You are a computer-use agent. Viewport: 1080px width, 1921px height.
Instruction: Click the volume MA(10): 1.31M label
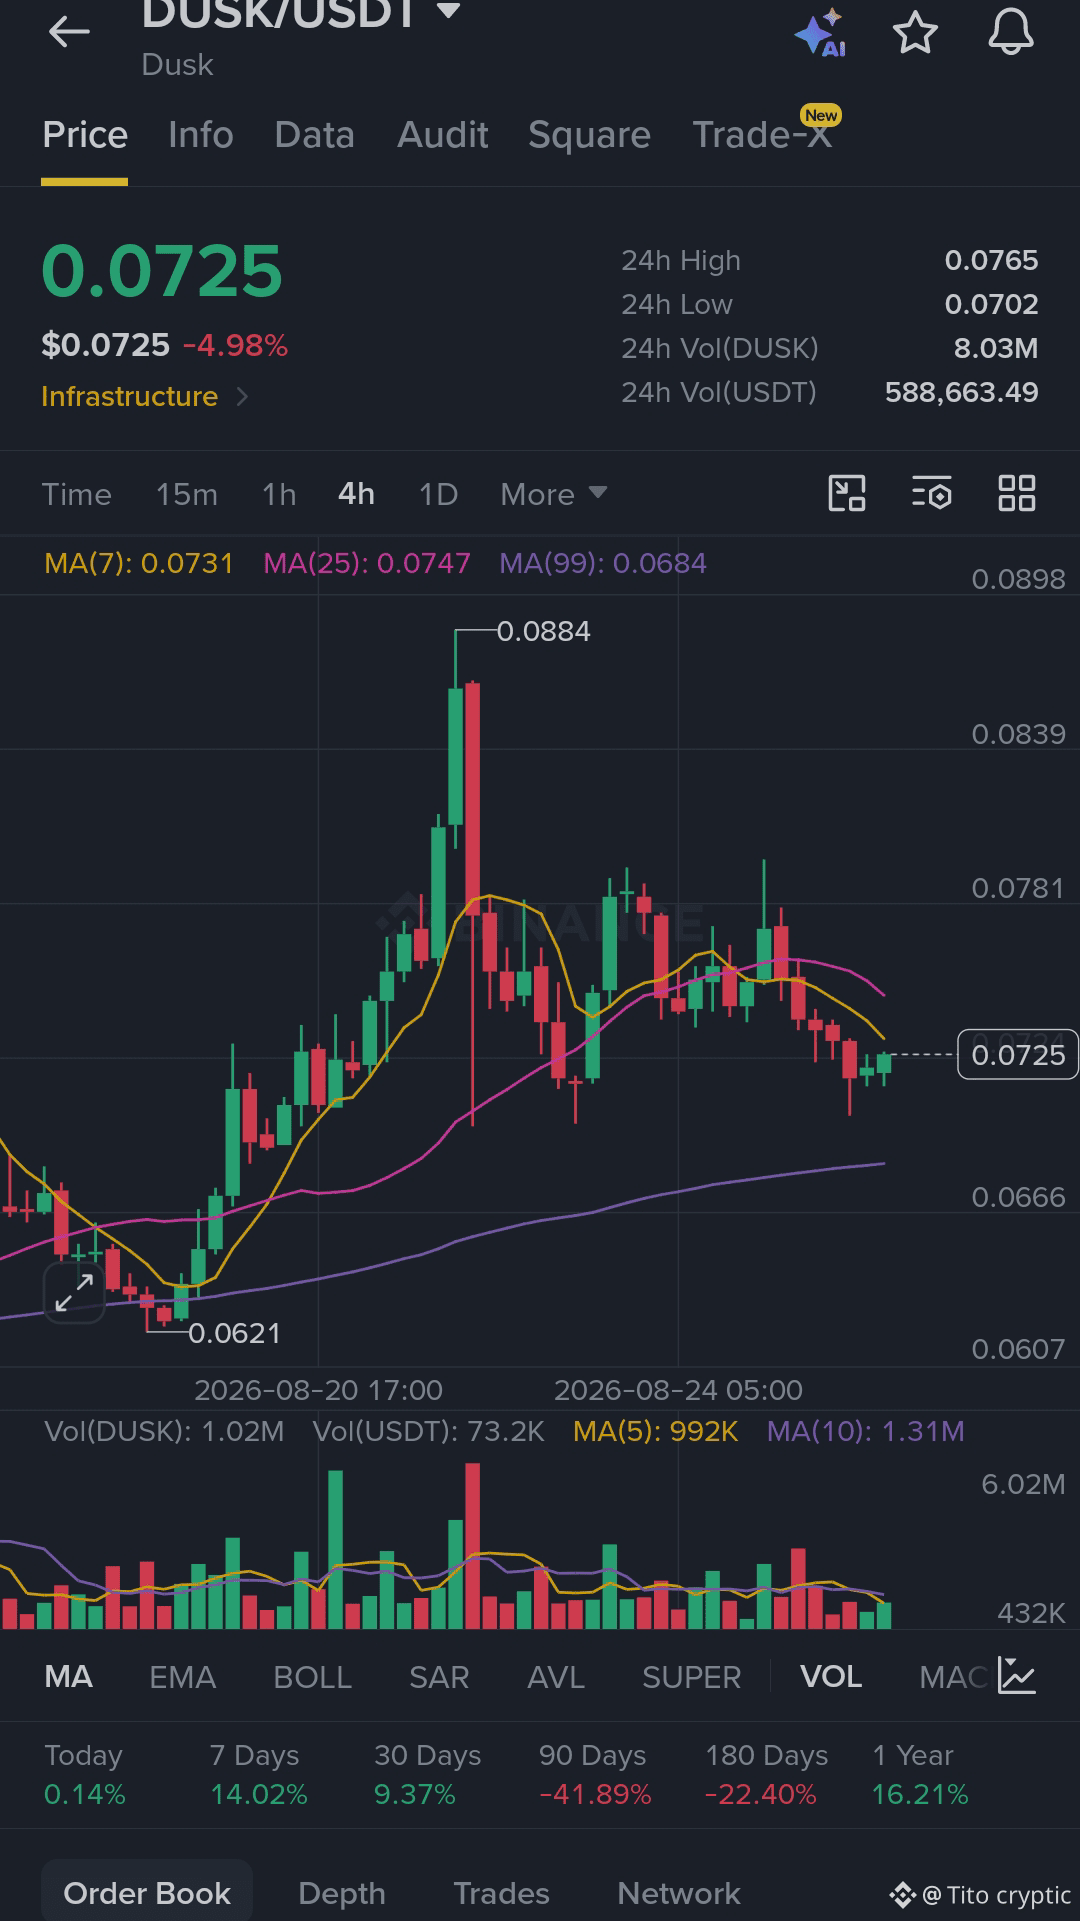click(x=865, y=1431)
